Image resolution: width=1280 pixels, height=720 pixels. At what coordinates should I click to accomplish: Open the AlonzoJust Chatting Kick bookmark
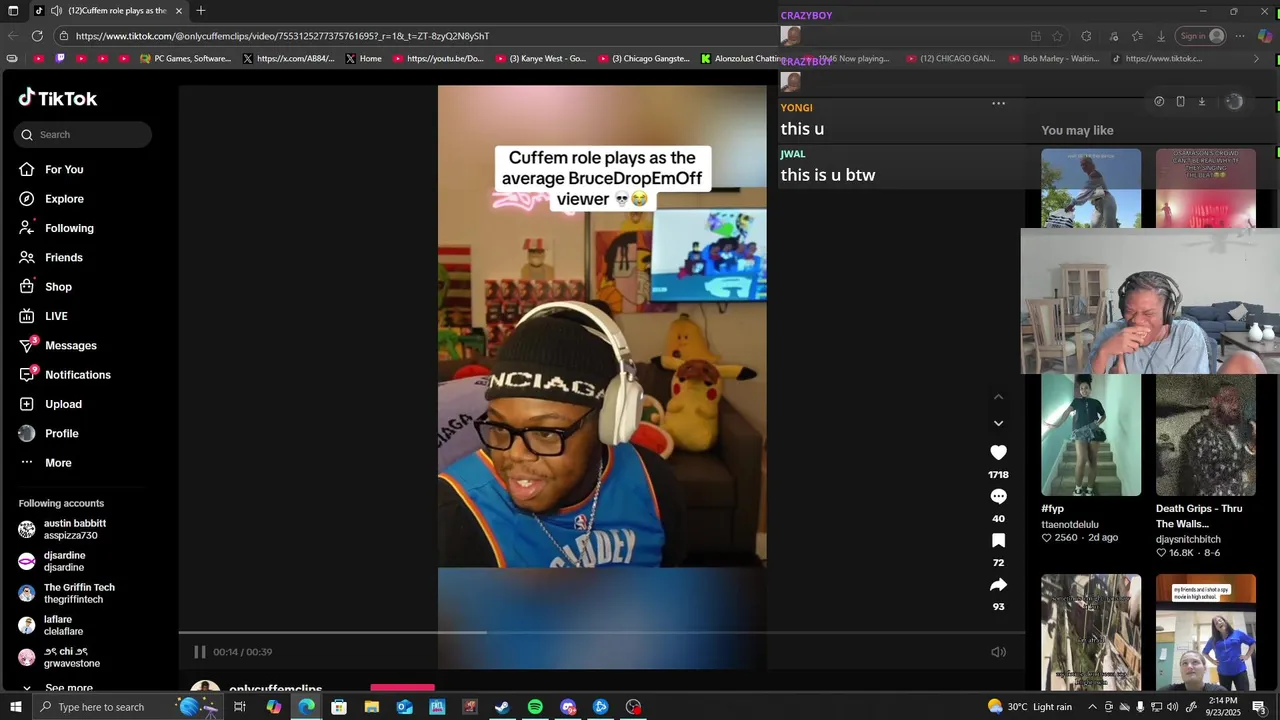(x=741, y=59)
